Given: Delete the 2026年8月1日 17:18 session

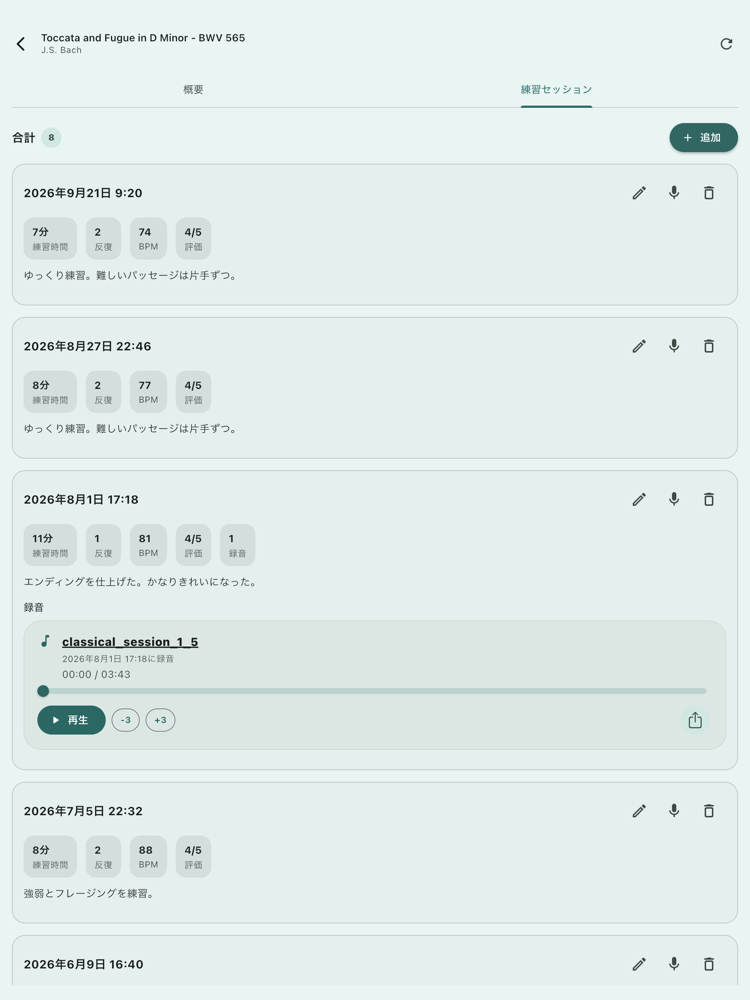Looking at the screenshot, I should (709, 499).
